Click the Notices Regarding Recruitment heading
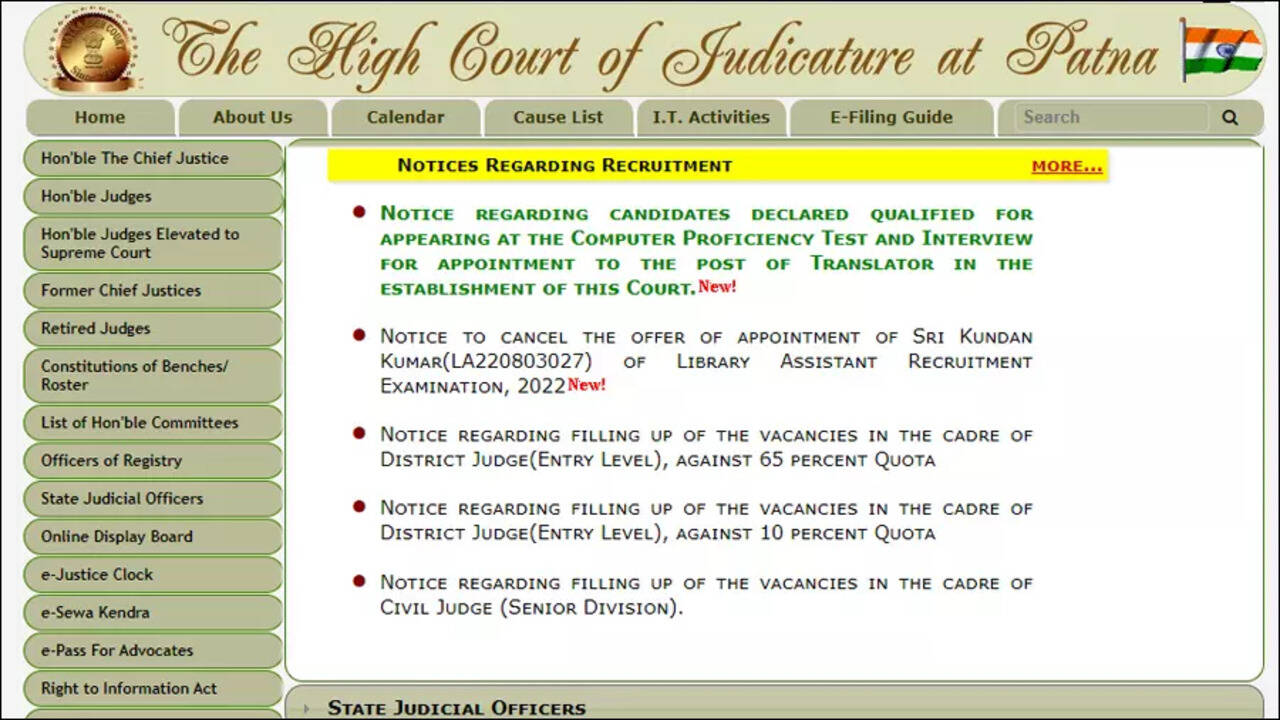1280x720 pixels. click(x=565, y=166)
